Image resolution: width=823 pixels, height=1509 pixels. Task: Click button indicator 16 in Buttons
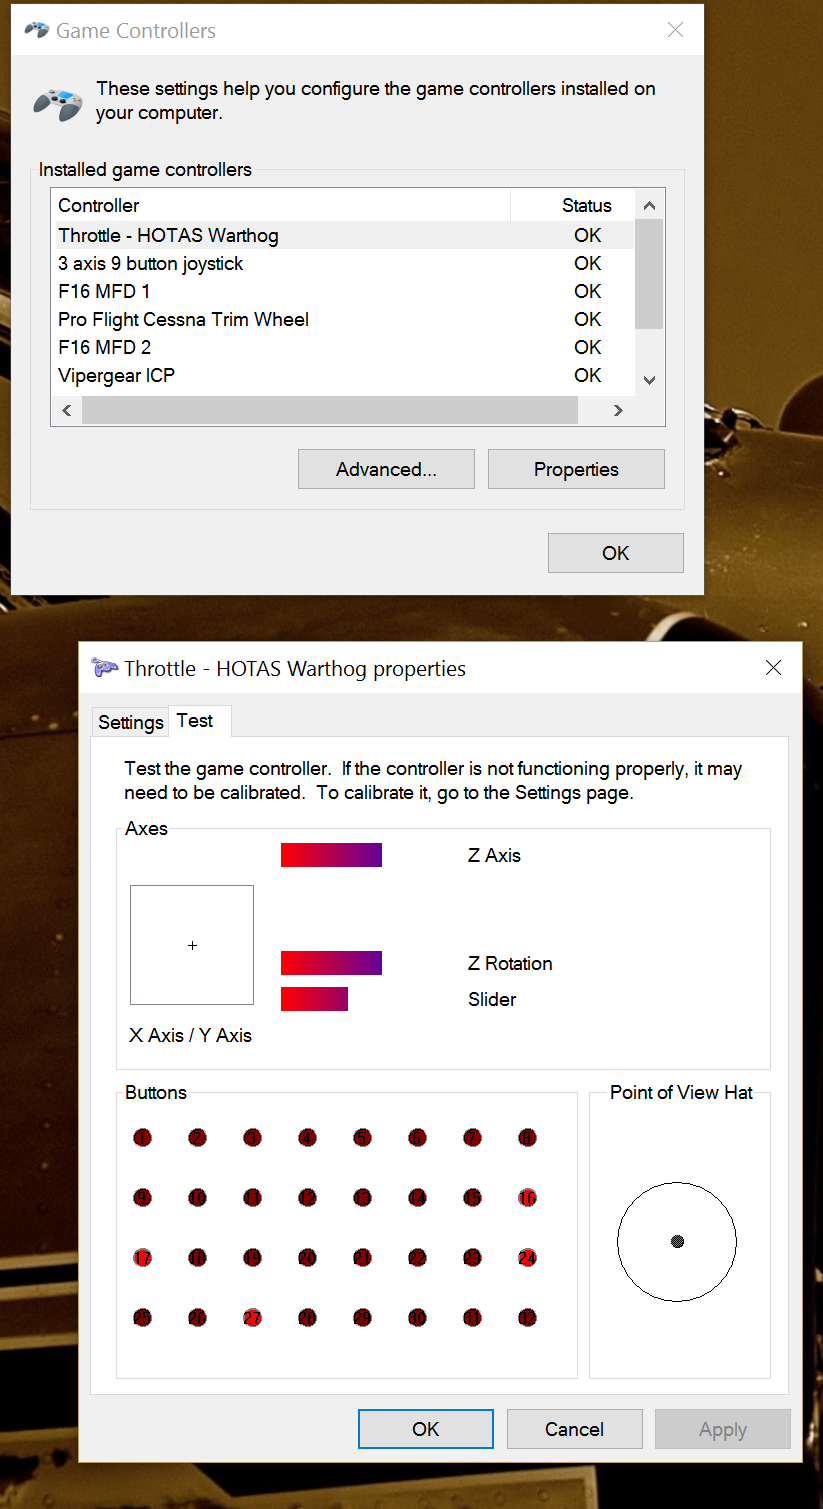click(x=527, y=1197)
